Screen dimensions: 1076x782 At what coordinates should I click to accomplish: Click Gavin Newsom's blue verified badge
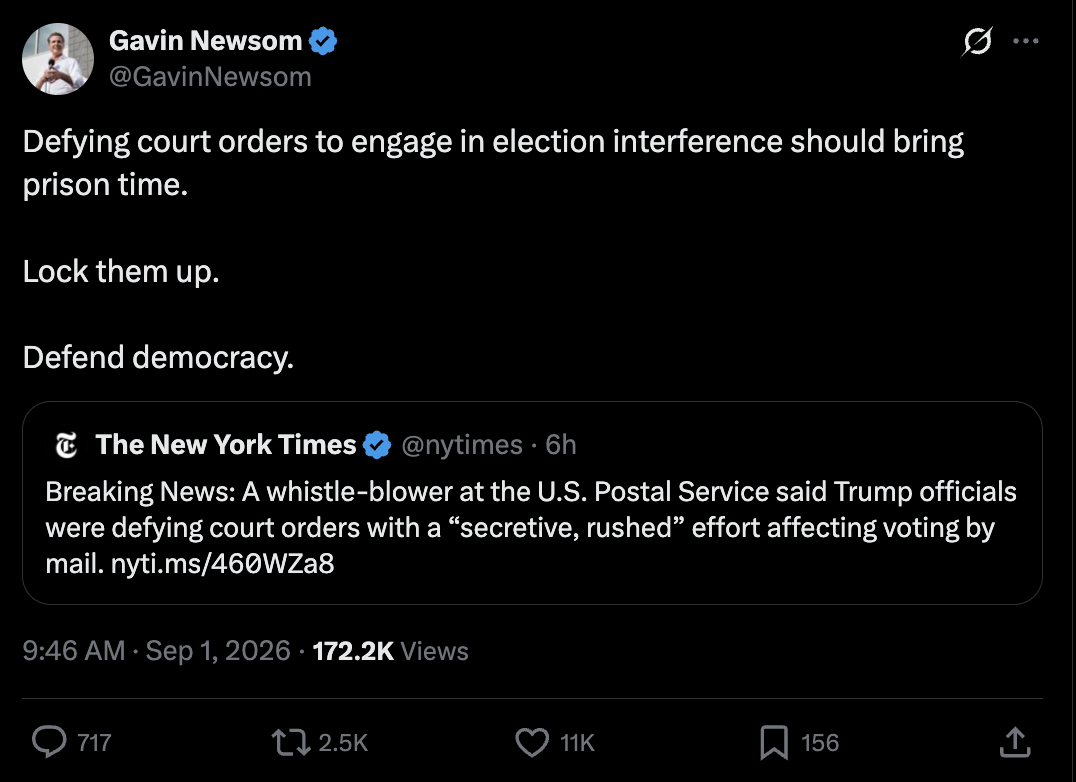(323, 41)
